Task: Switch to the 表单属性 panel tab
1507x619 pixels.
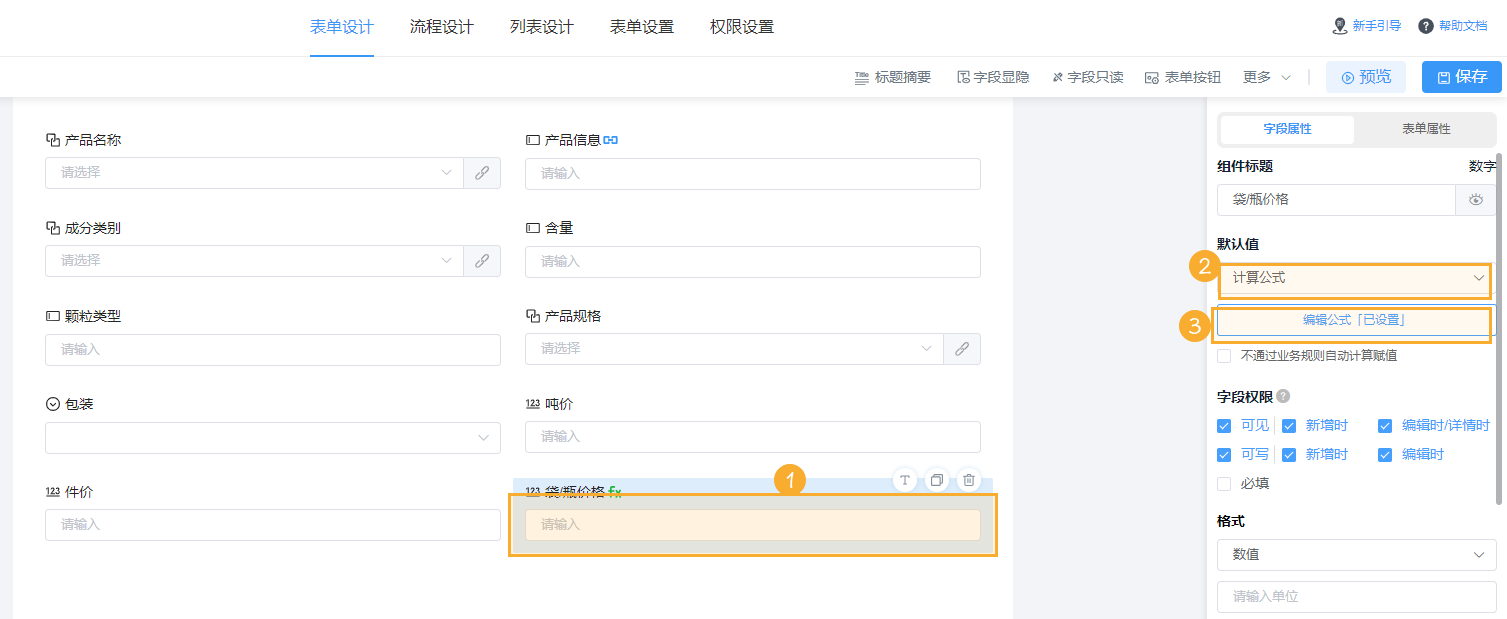Action: (1425, 130)
